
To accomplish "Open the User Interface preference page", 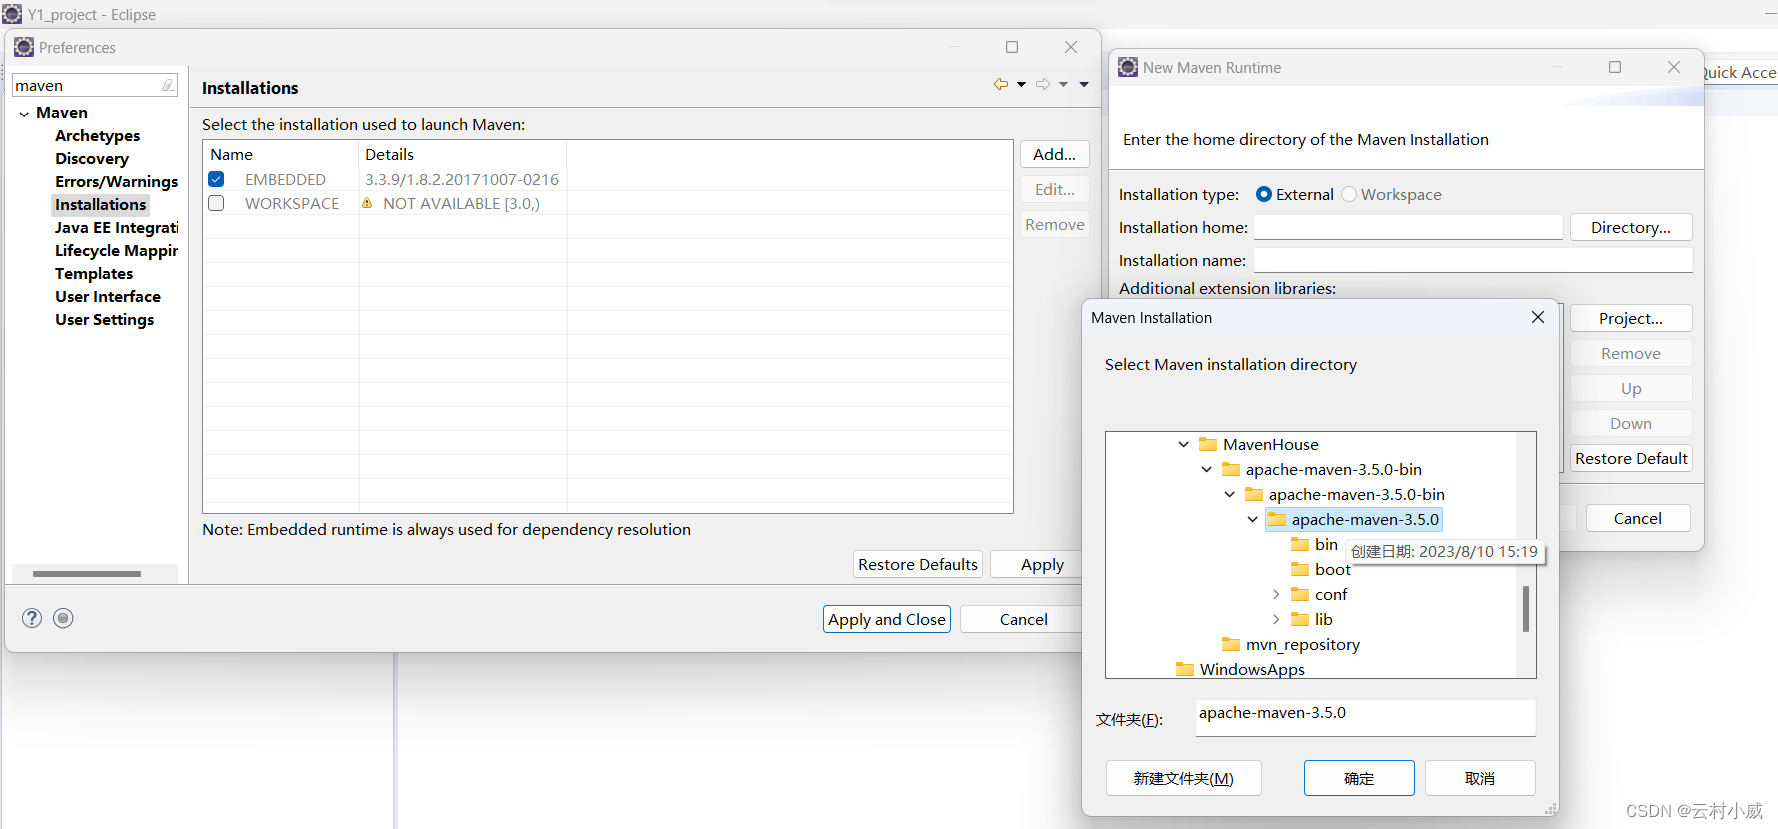I will click(x=108, y=297).
